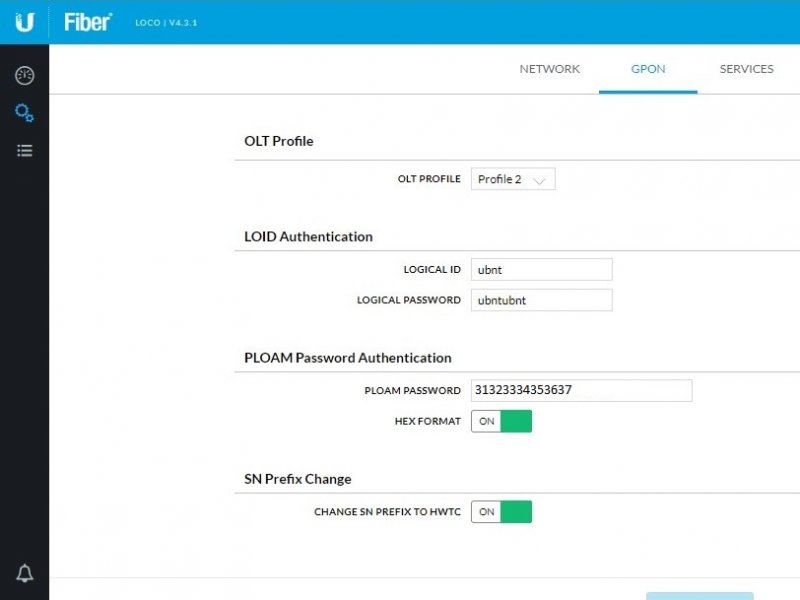800x600 pixels.
Task: Click the Ubiquiti logo icon
Action: pyautogui.click(x=24, y=22)
